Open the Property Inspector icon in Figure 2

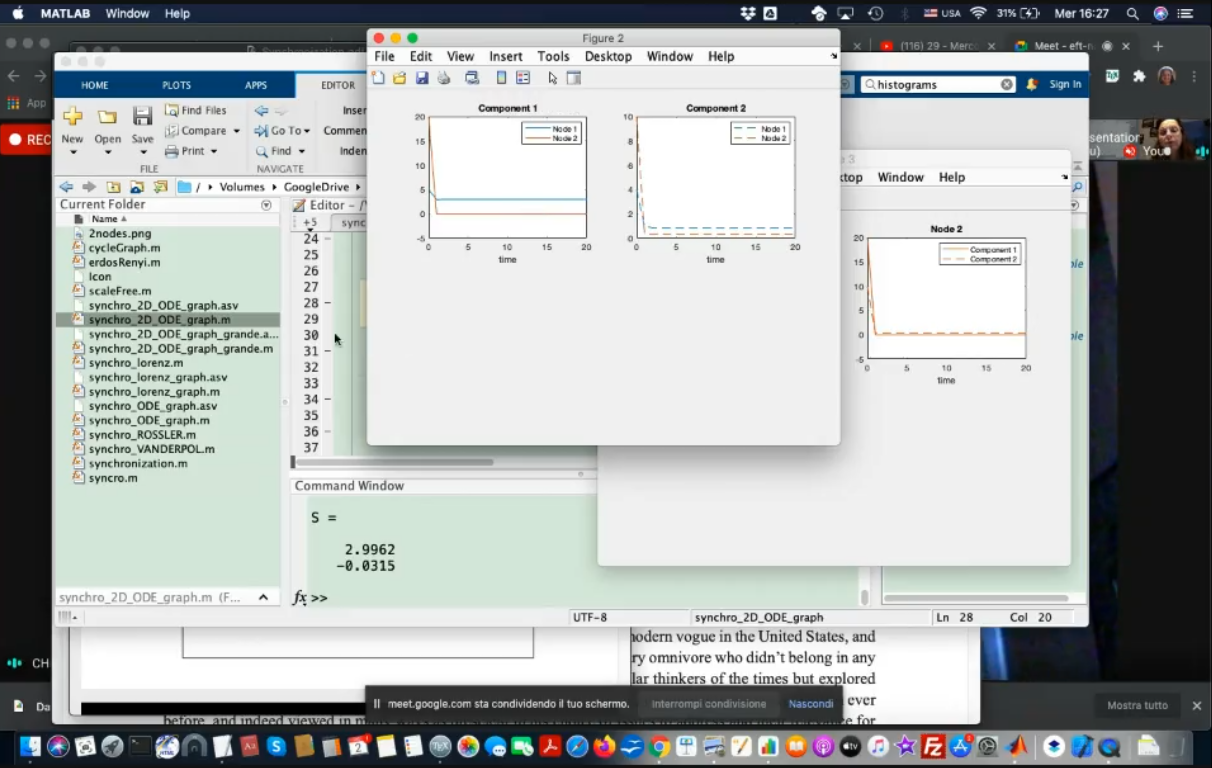pyautogui.click(x=574, y=78)
